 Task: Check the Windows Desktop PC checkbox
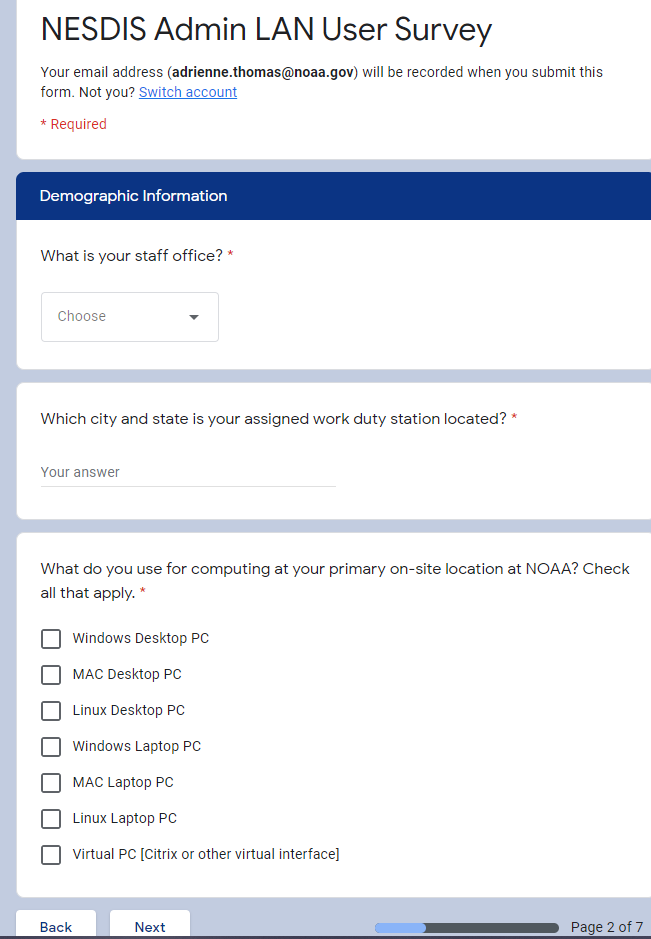pos(51,639)
